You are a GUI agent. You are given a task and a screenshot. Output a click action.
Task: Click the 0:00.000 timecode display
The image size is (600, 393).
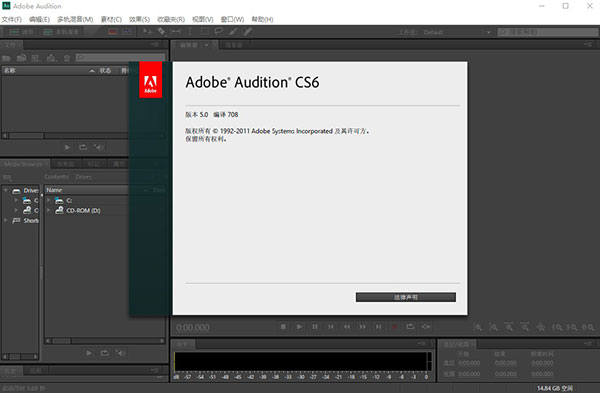[x=193, y=328]
